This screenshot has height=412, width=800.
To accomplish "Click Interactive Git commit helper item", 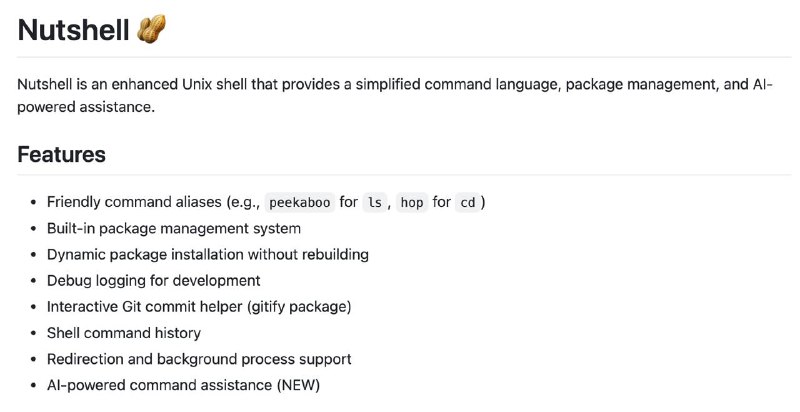I will pyautogui.click(x=199, y=306).
